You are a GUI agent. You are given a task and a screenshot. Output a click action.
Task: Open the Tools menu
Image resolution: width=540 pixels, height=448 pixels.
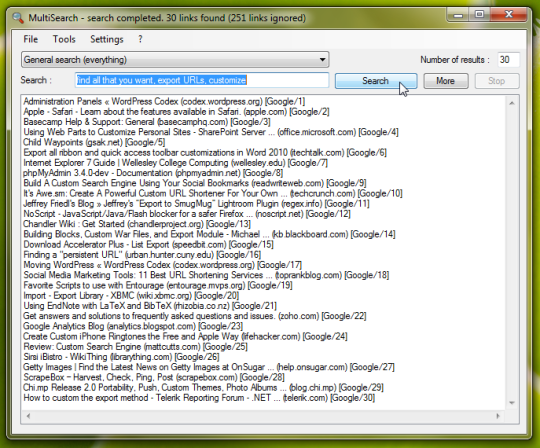click(x=64, y=39)
